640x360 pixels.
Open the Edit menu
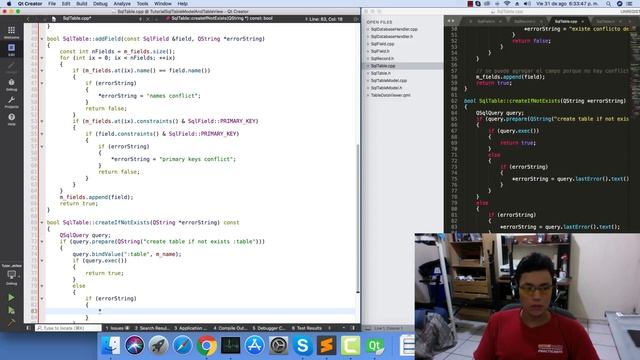click(x=66, y=4)
